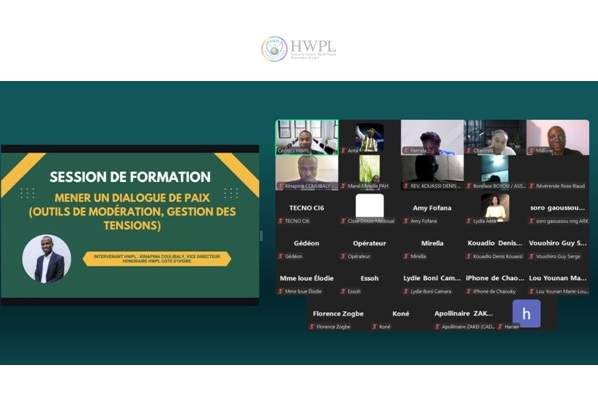
Task: Click the muted mic icon beside Révérende Rose Biaud
Action: 532,186
